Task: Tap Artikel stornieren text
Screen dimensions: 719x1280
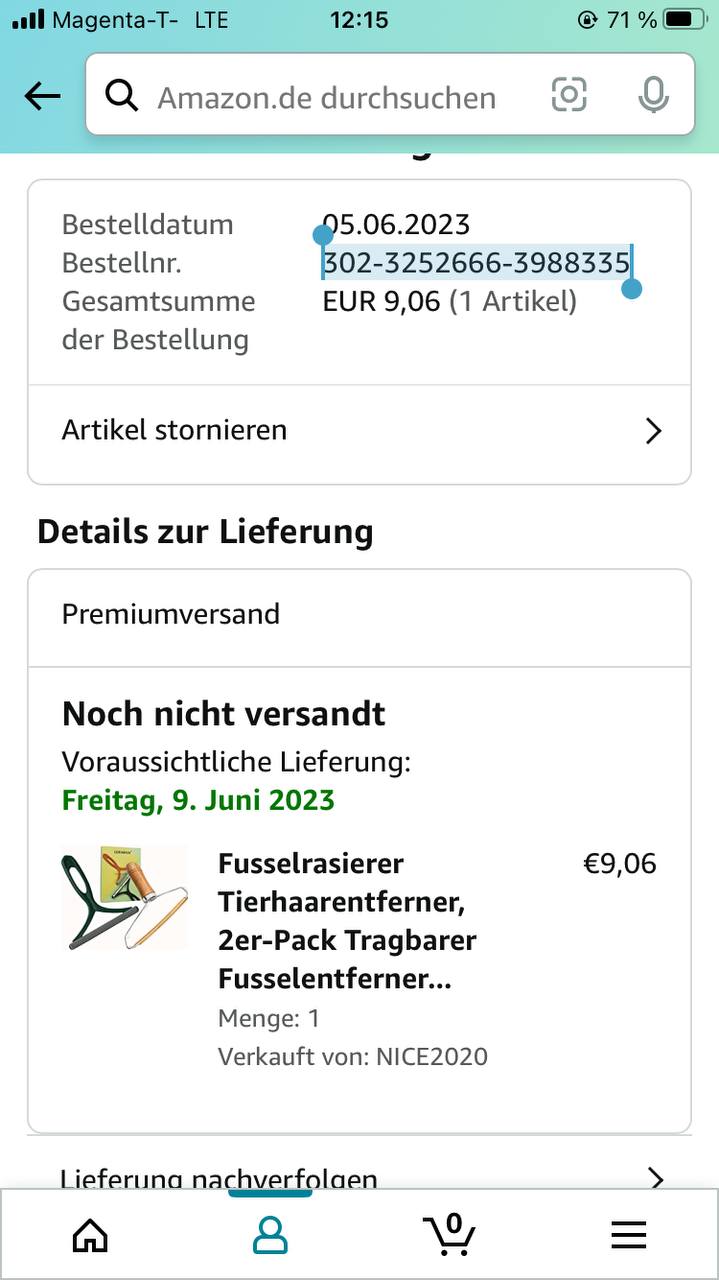Action: (x=175, y=430)
